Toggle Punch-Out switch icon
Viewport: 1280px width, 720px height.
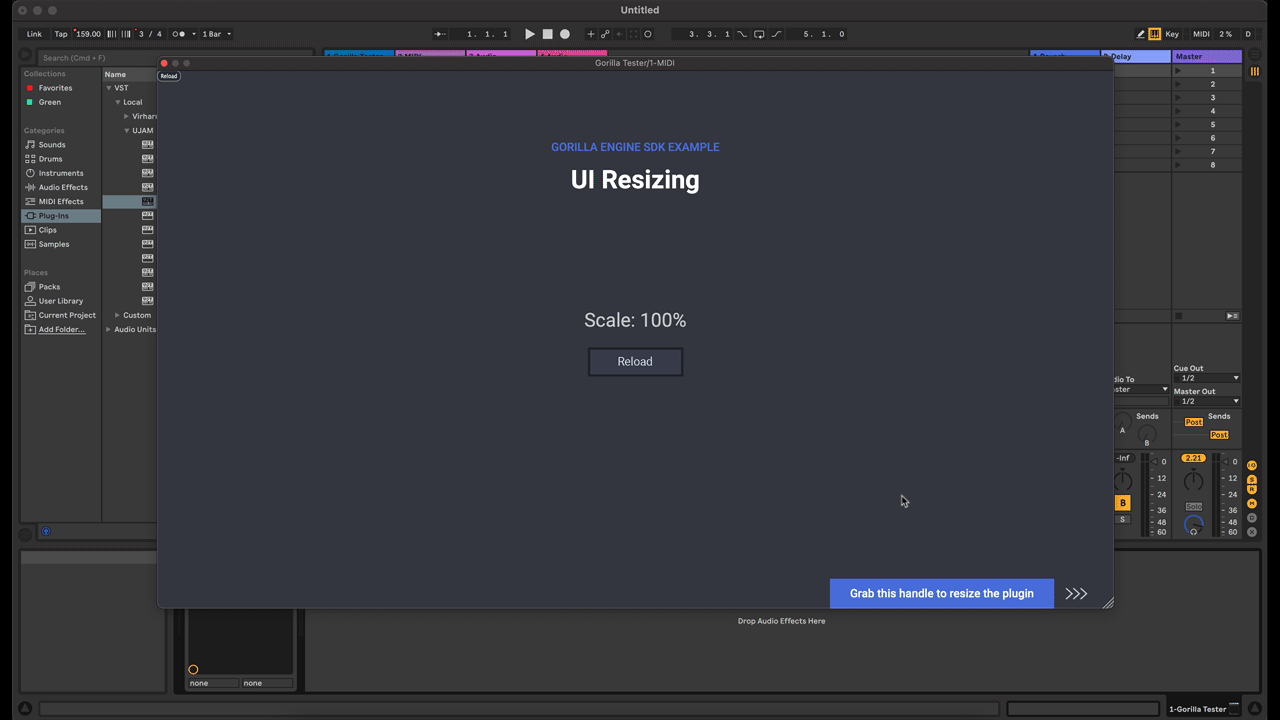click(x=776, y=34)
